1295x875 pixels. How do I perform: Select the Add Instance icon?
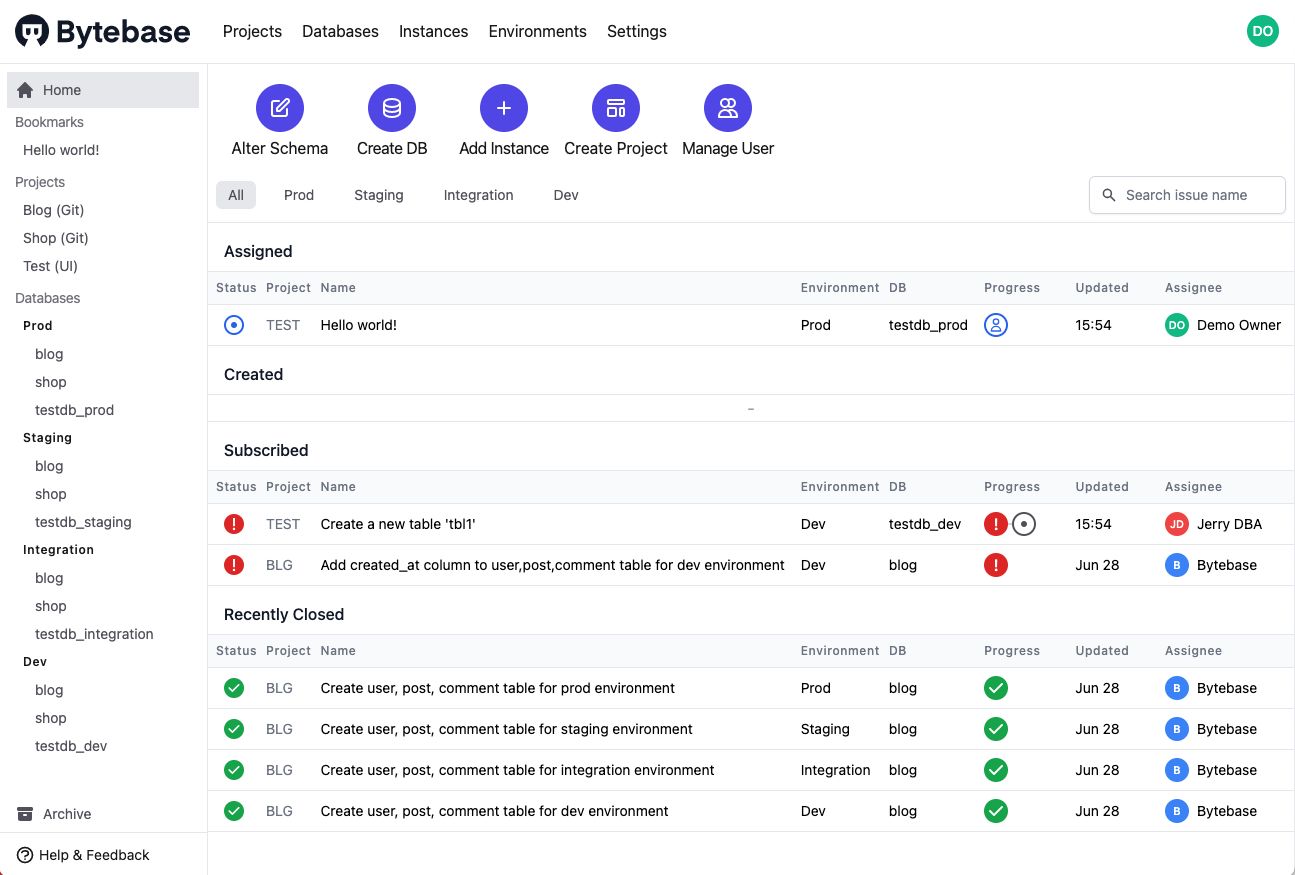coord(504,107)
